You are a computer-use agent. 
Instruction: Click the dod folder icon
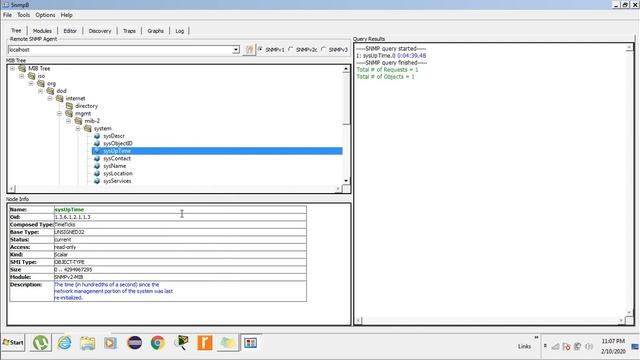click(x=50, y=91)
